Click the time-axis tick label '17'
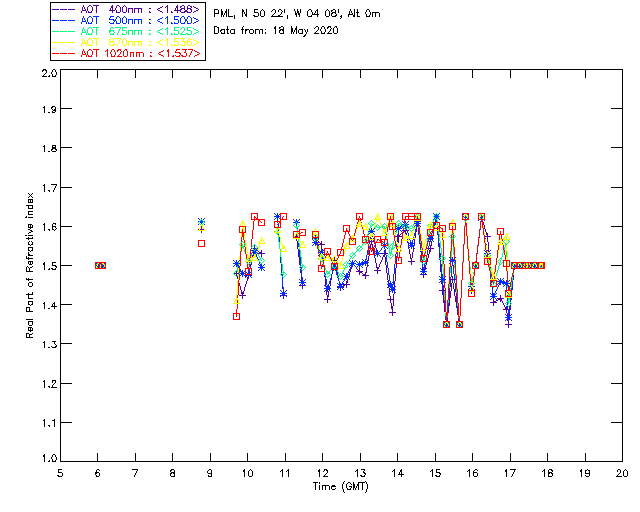Screen dimensions: 640x512 click(510, 473)
